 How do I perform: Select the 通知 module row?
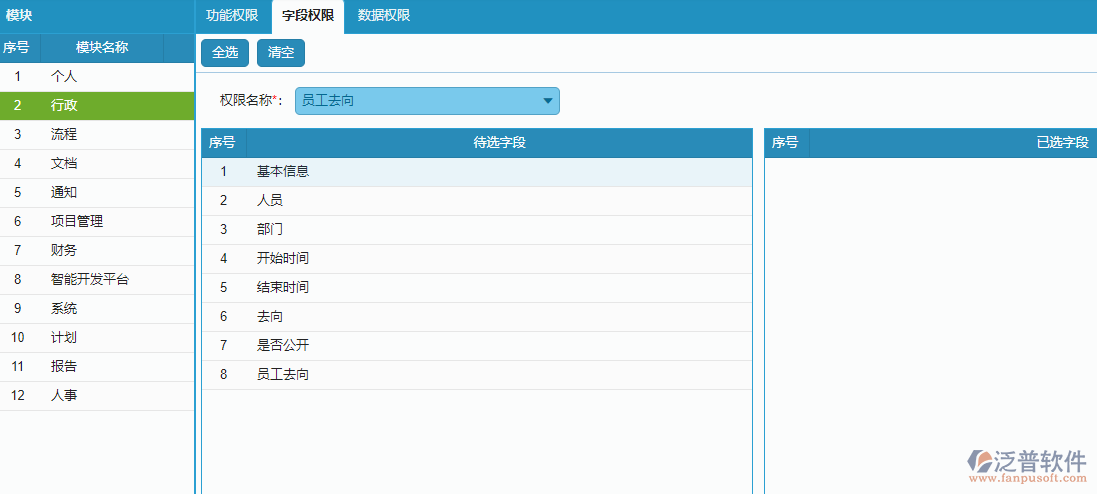coord(97,193)
